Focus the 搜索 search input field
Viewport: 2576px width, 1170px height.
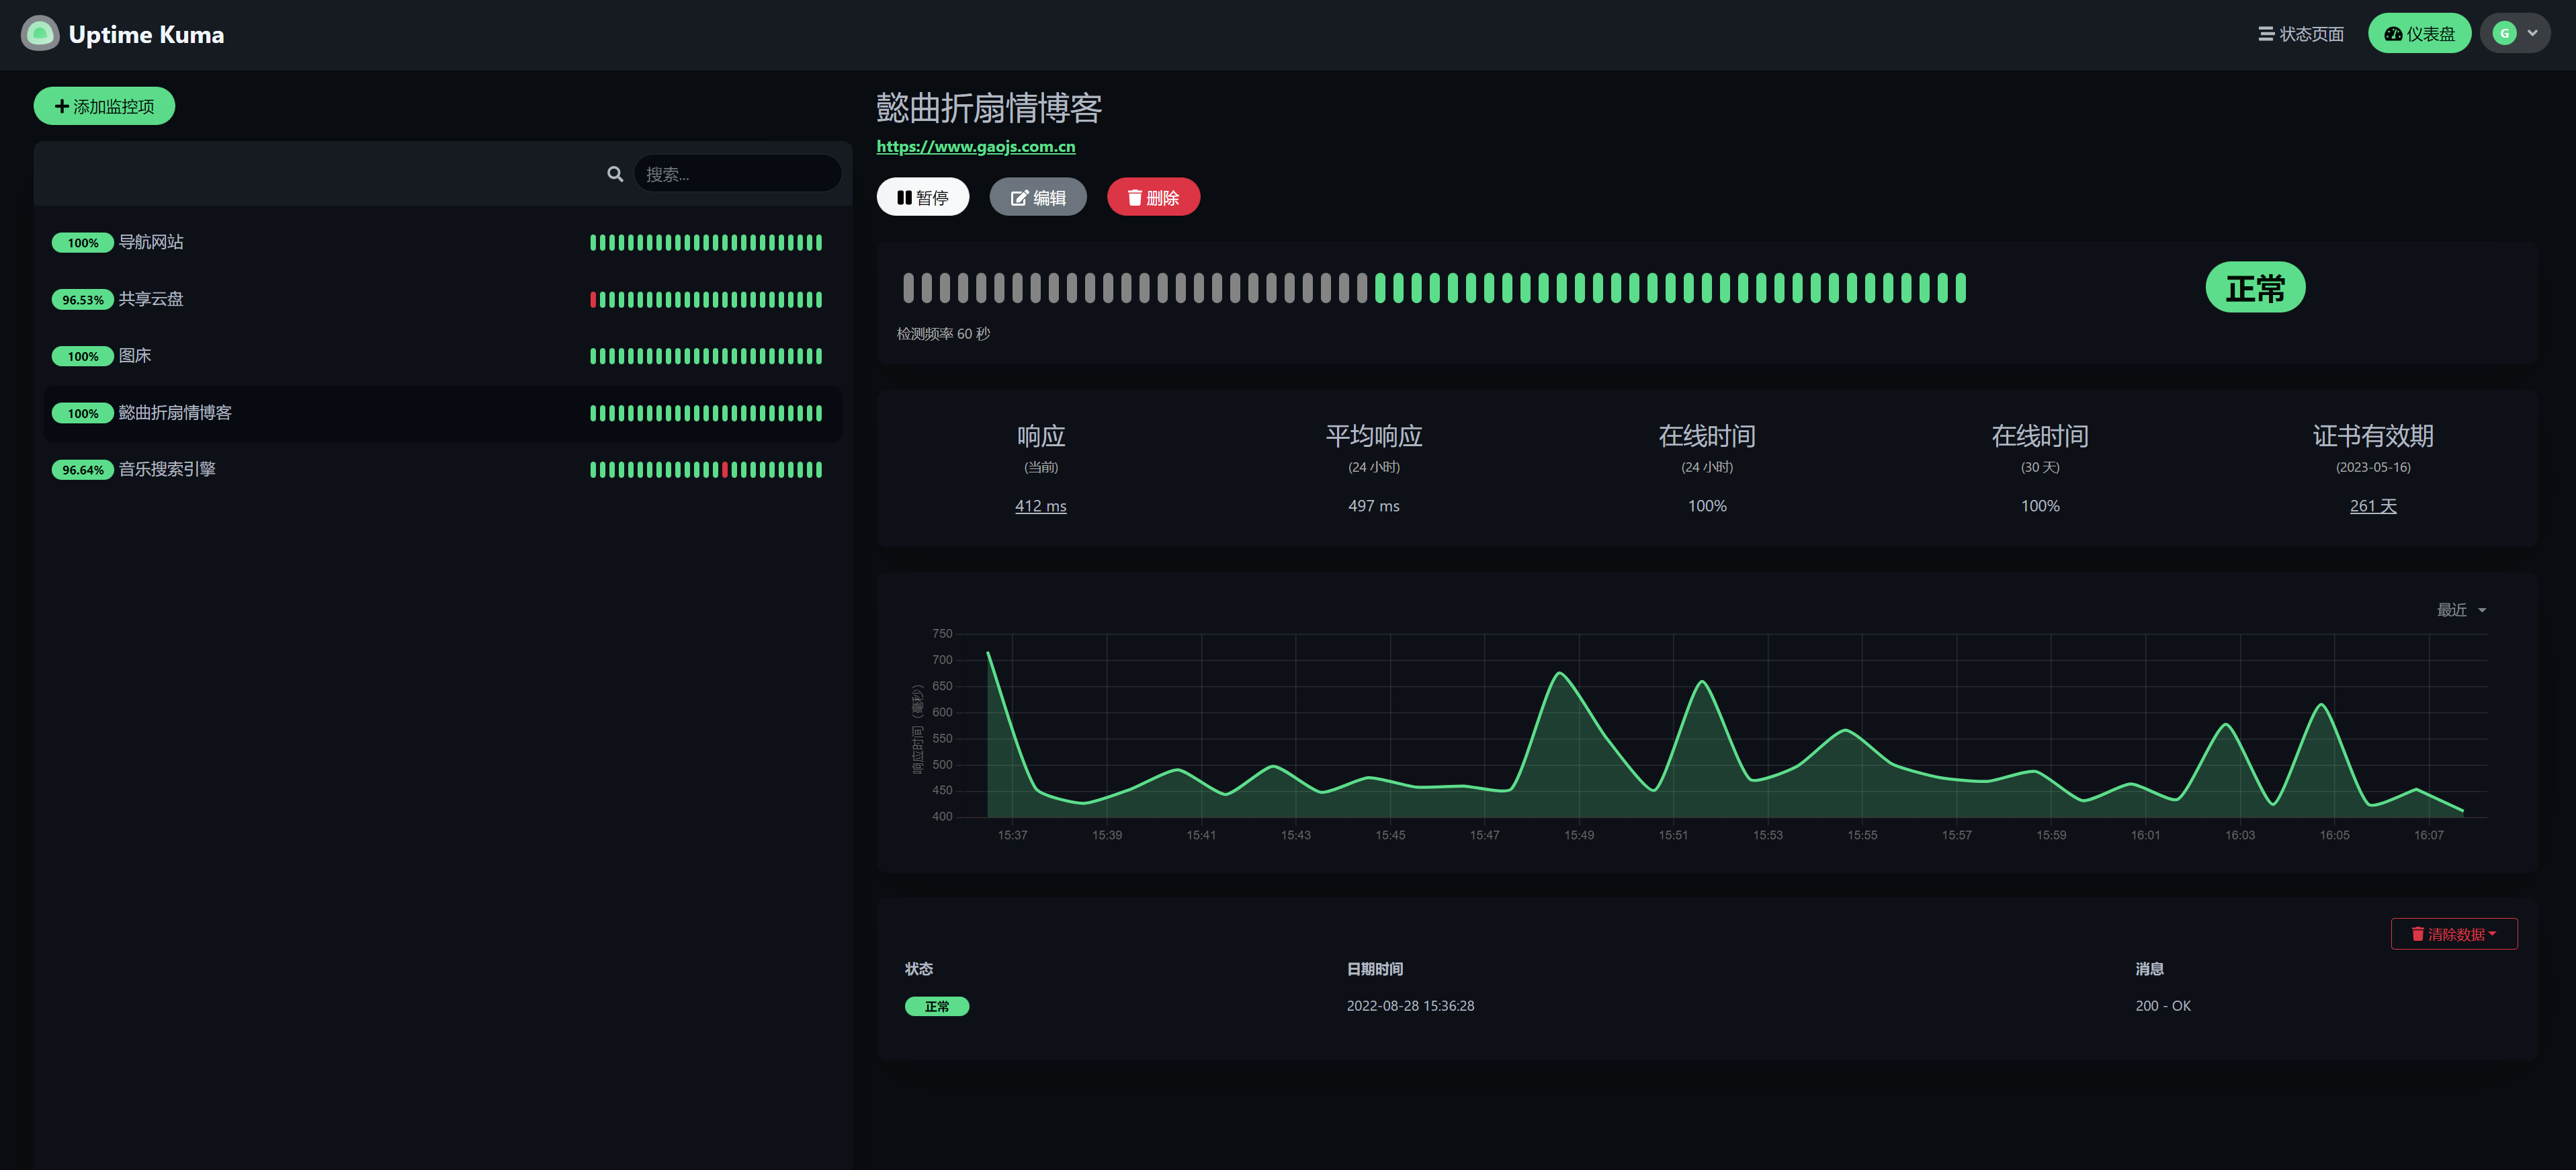pyautogui.click(x=737, y=174)
